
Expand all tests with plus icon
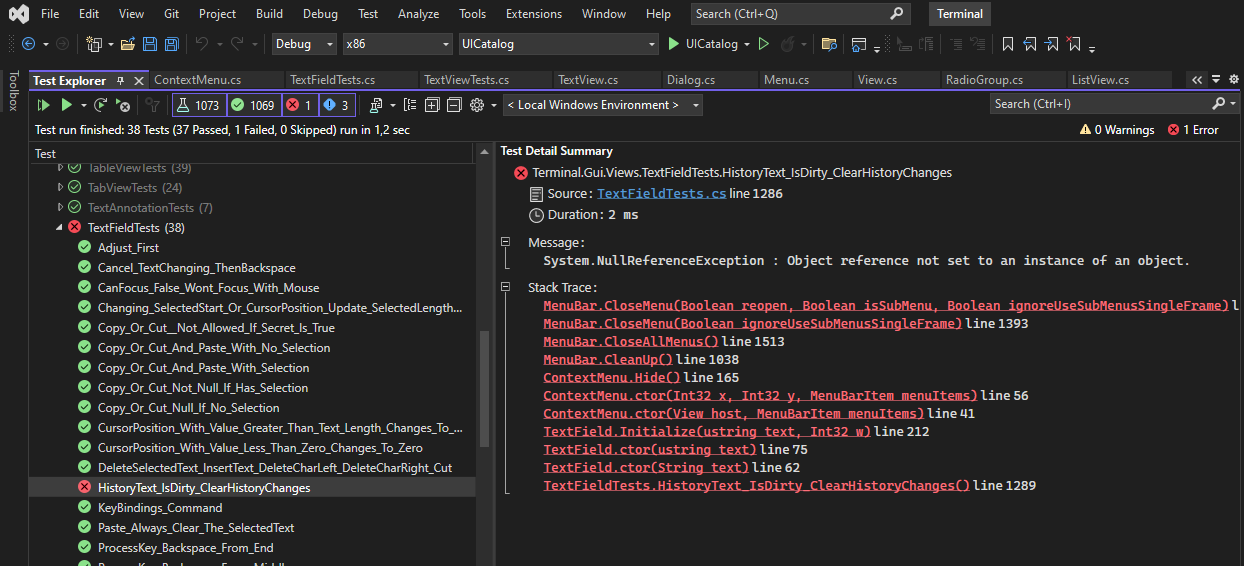[x=432, y=105]
